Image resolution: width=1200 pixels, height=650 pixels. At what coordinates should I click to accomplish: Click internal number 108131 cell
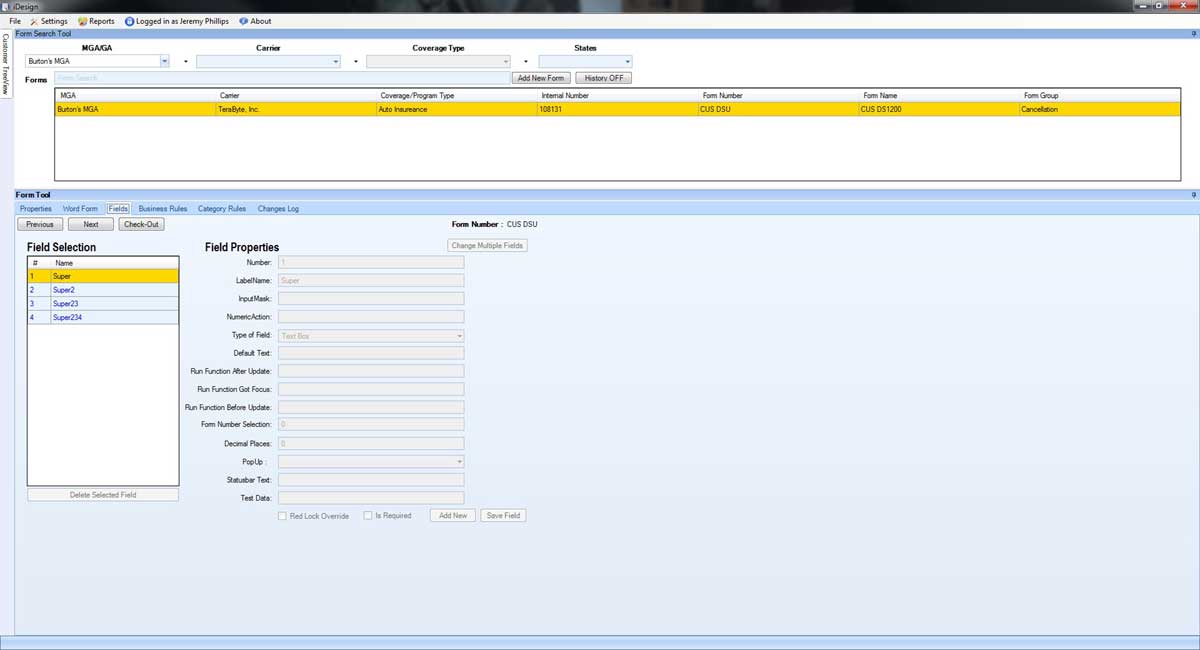click(617, 109)
